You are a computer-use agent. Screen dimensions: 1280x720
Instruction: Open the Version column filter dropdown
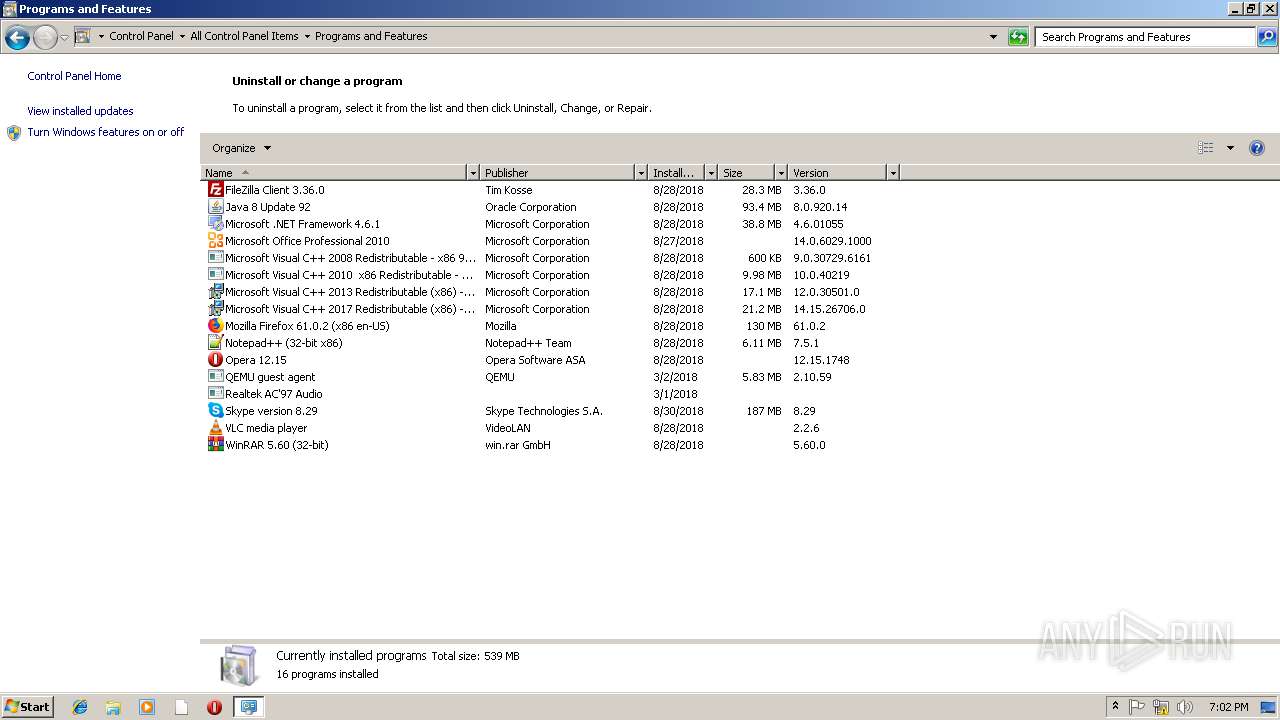click(x=893, y=173)
